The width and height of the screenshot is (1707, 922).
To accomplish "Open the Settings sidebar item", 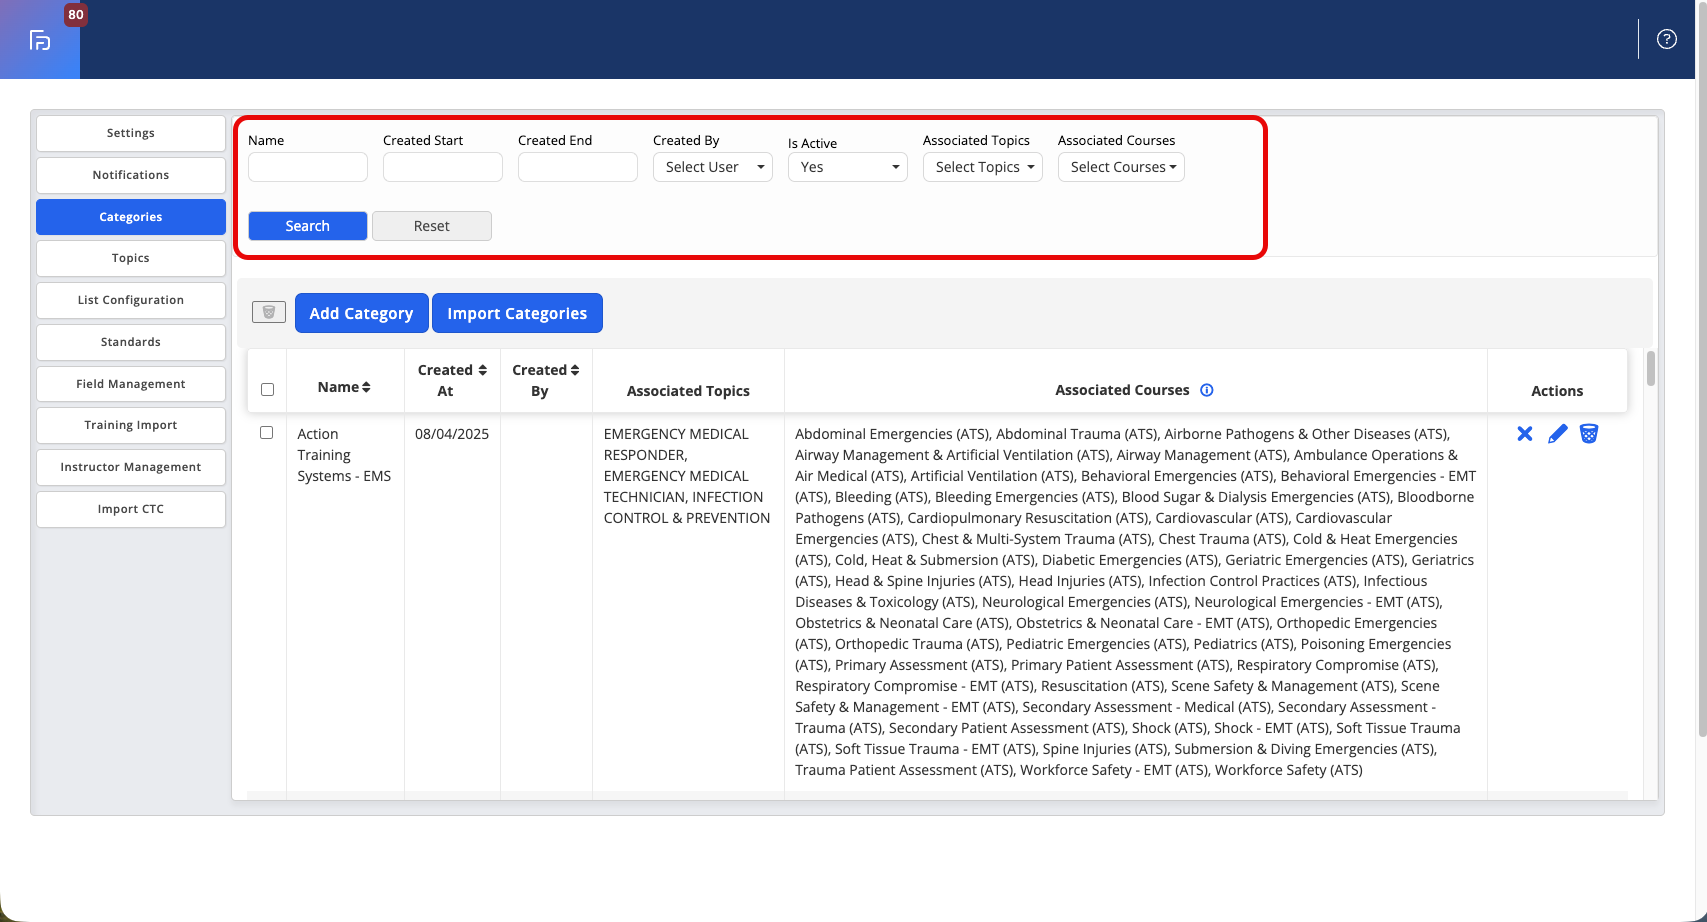I will pyautogui.click(x=131, y=133).
